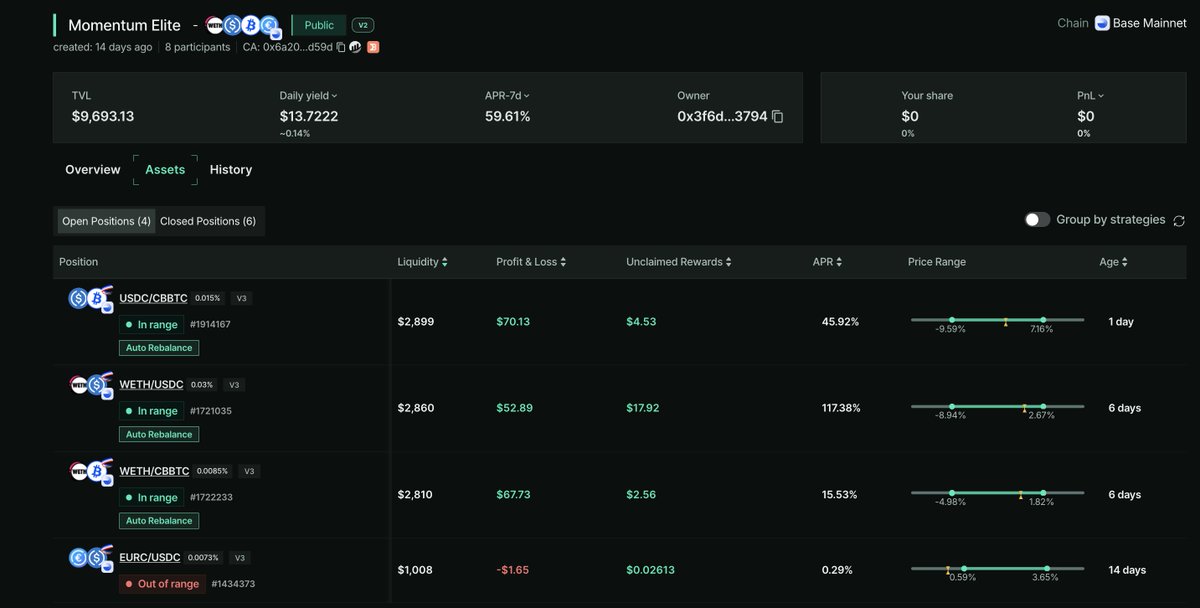Click Auto Rebalance tag on WETH/CBBTC row
Viewport: 1200px width, 608px height.
pyautogui.click(x=159, y=521)
